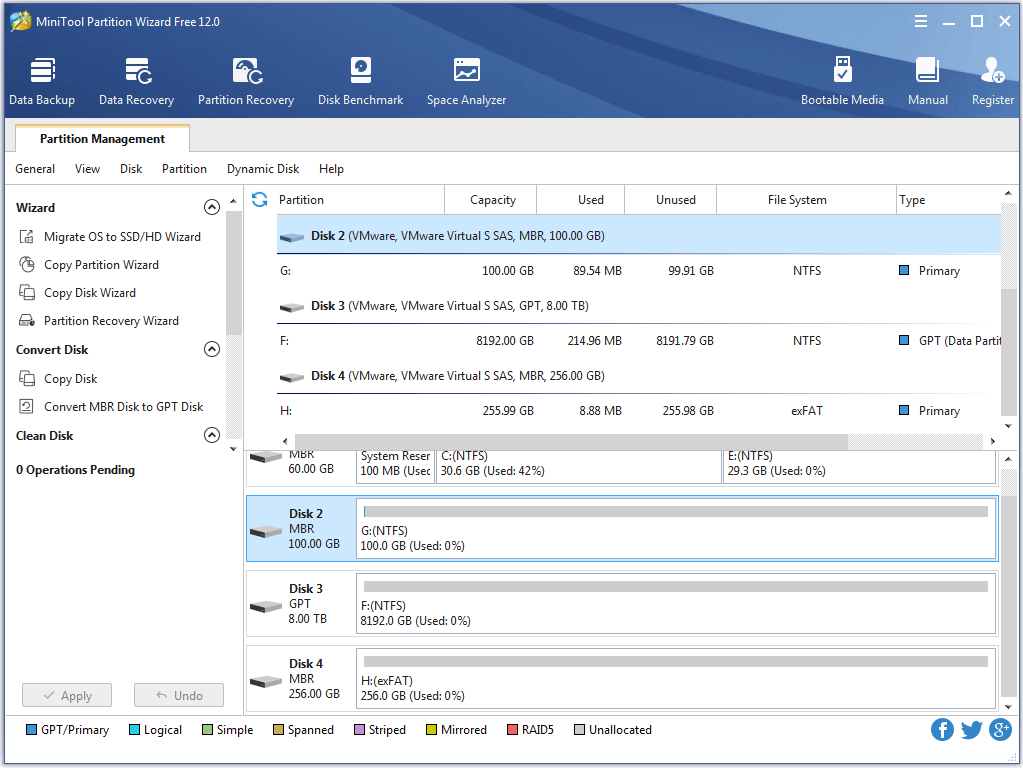Choose Convert MBR Disk to GPT Disk

(x=124, y=407)
